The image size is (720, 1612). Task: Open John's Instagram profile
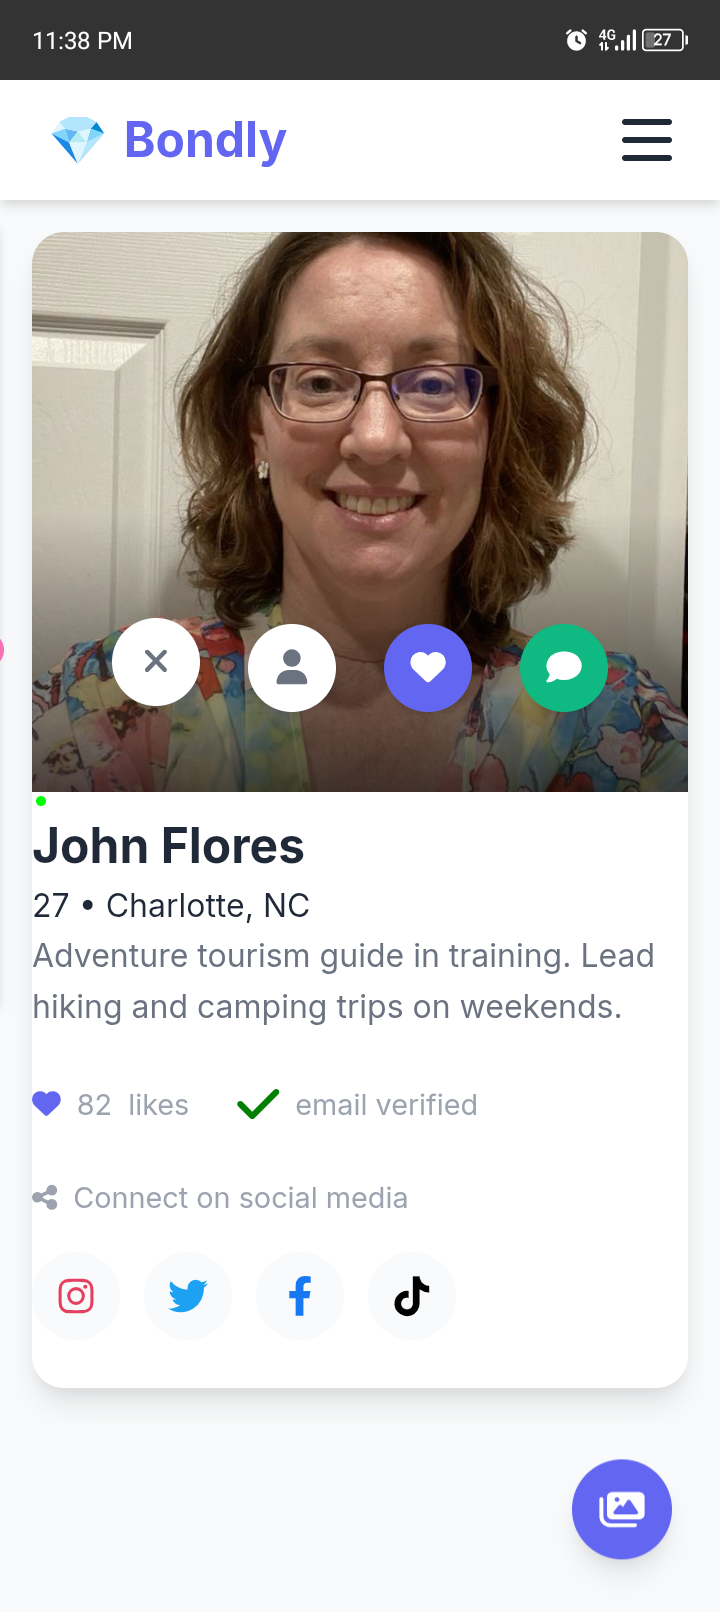[x=76, y=1296]
